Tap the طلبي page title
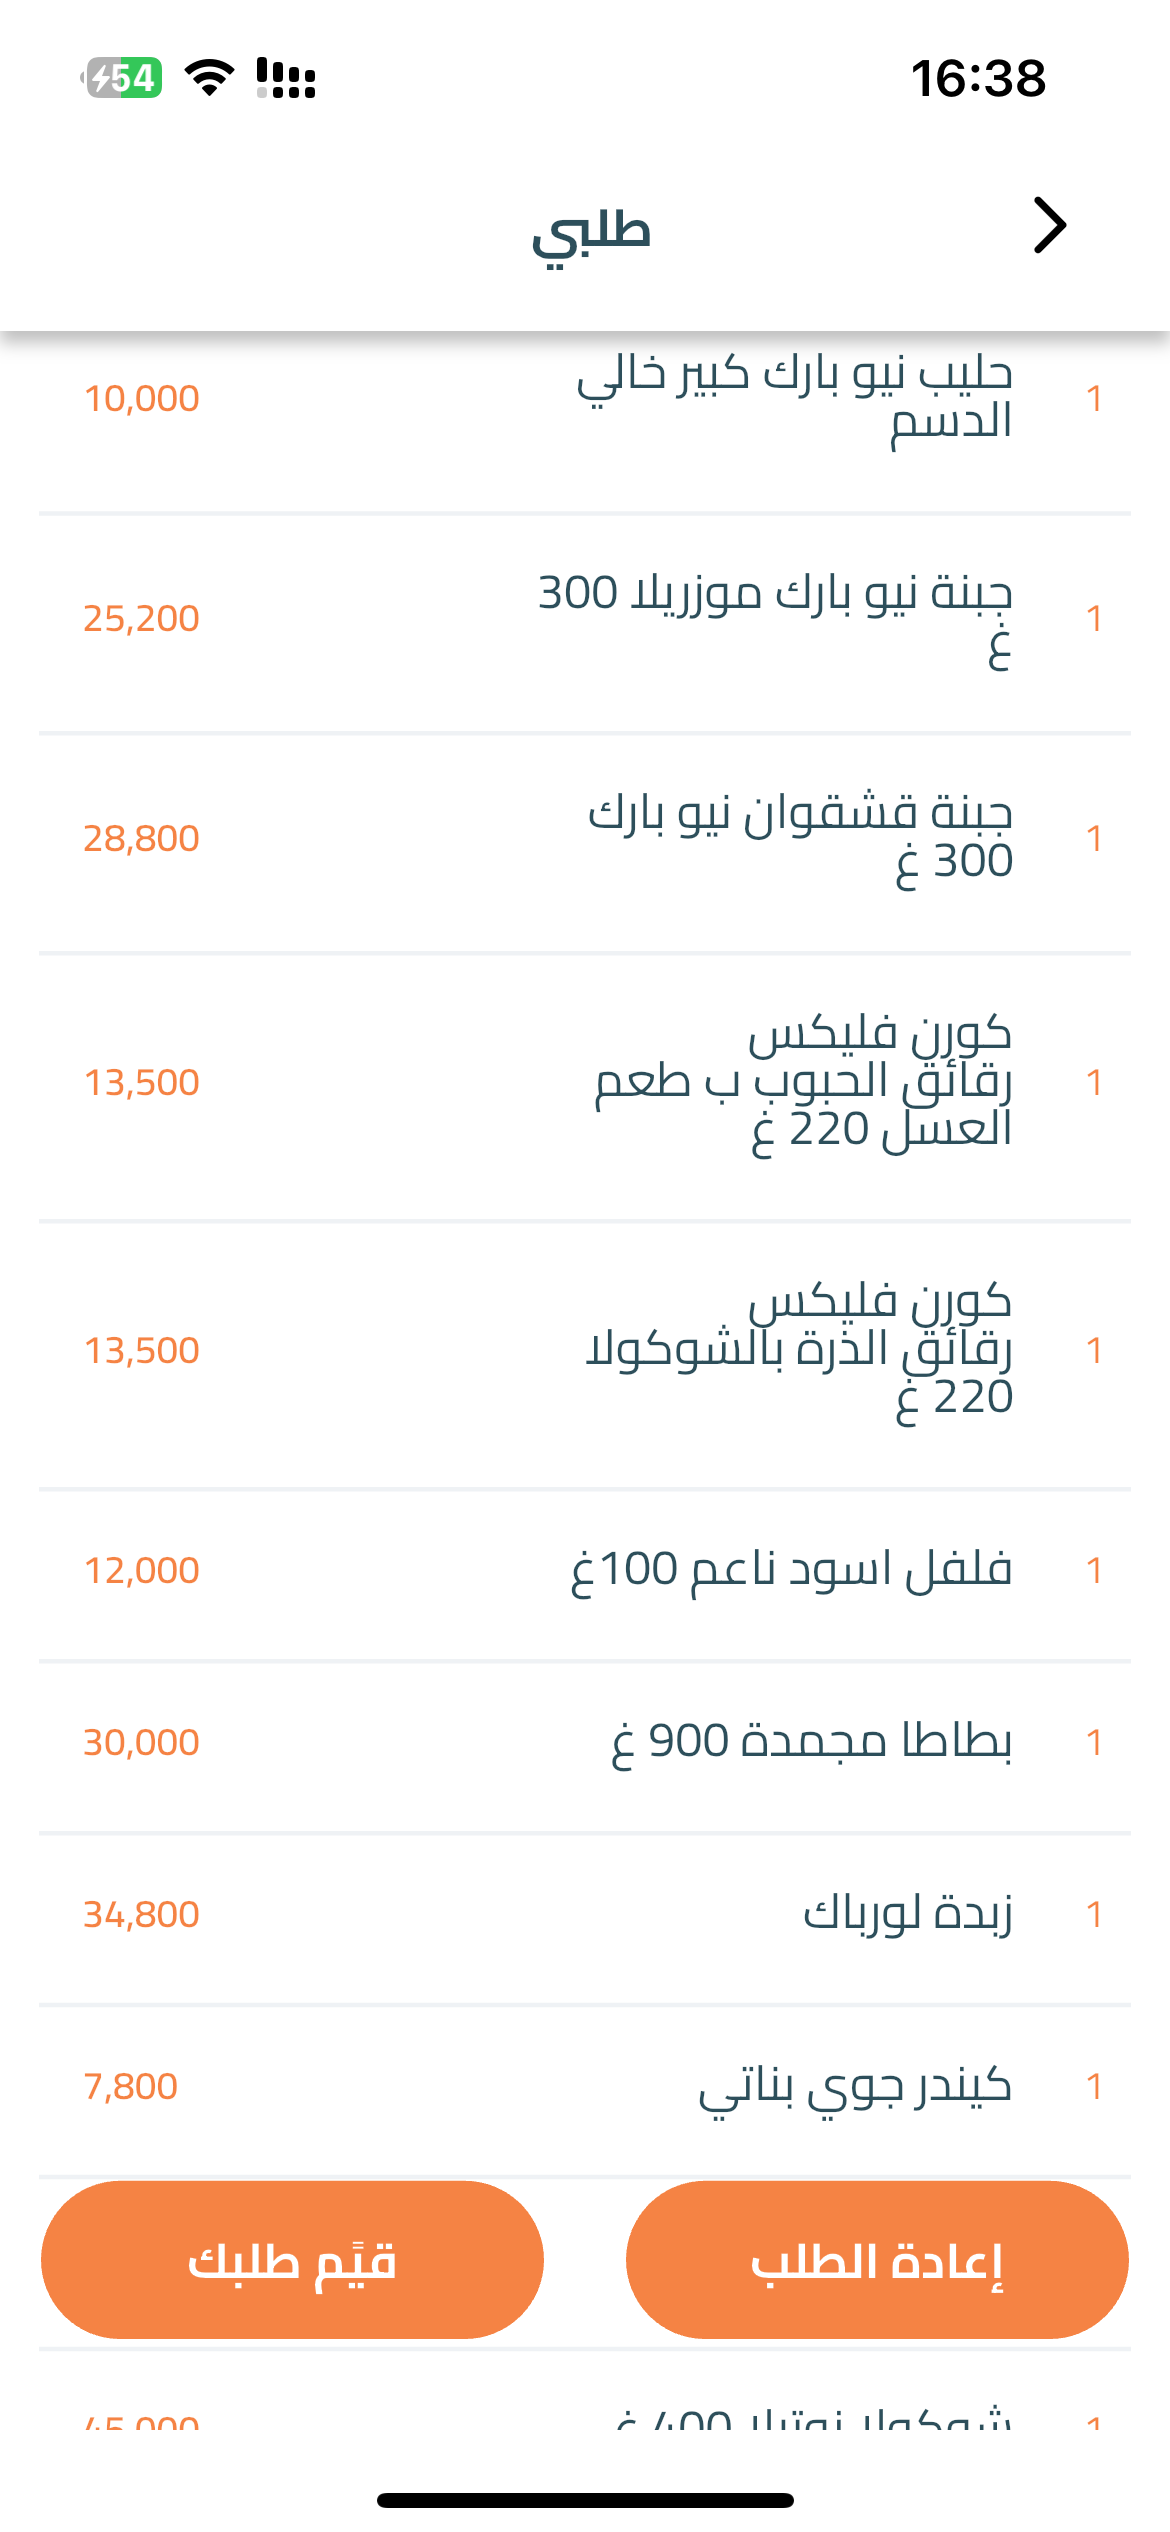The height and width of the screenshot is (2532, 1170). click(x=591, y=232)
